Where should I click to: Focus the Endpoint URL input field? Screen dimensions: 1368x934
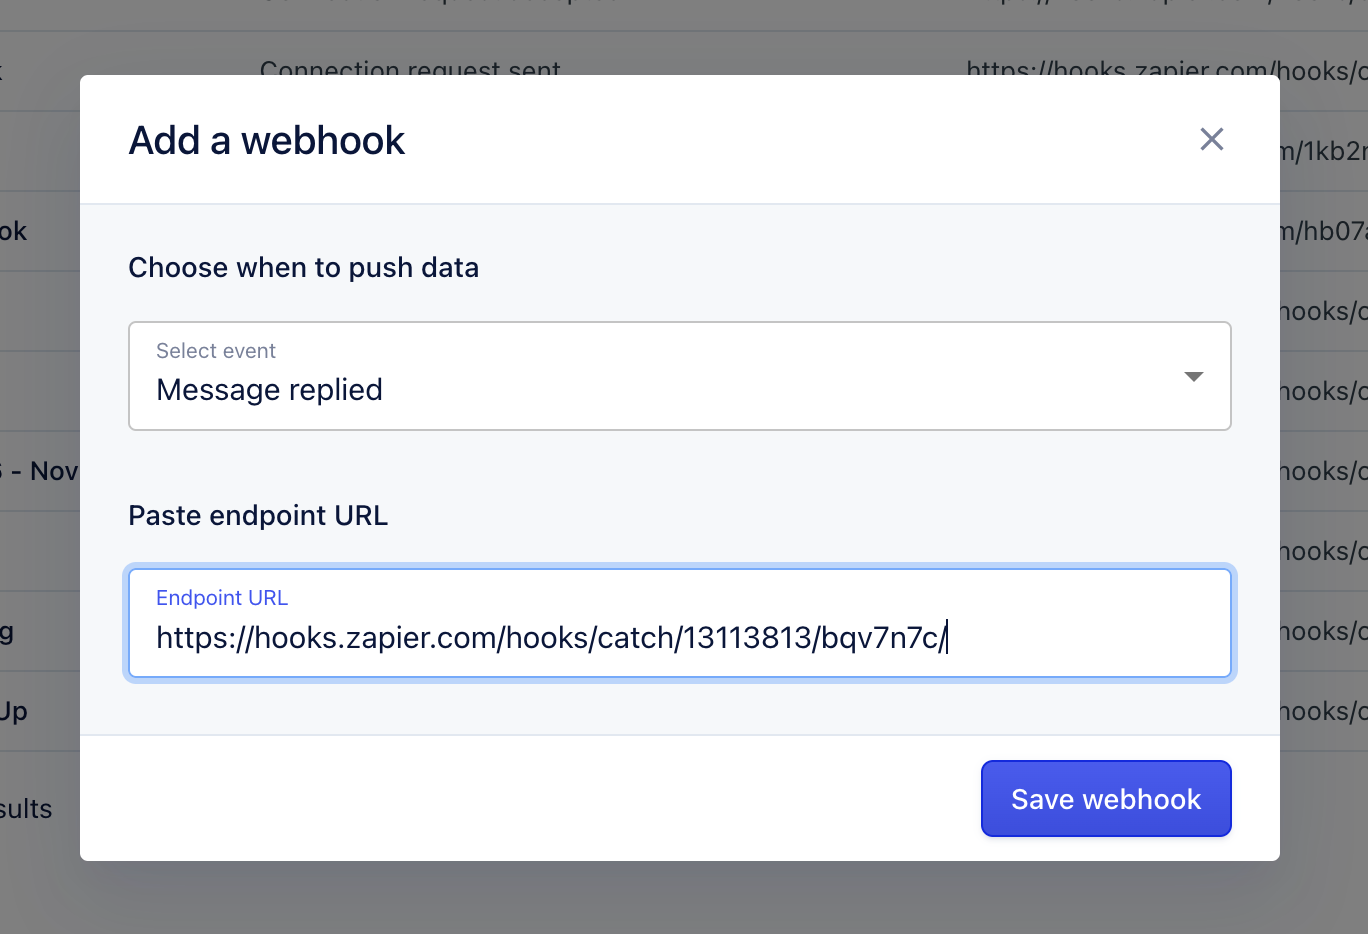point(680,623)
